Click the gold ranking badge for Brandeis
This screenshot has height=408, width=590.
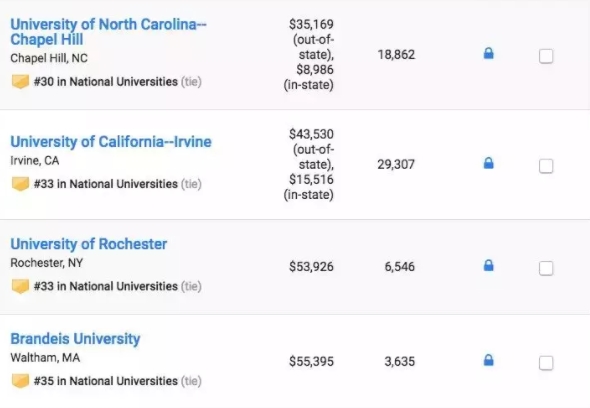point(20,381)
